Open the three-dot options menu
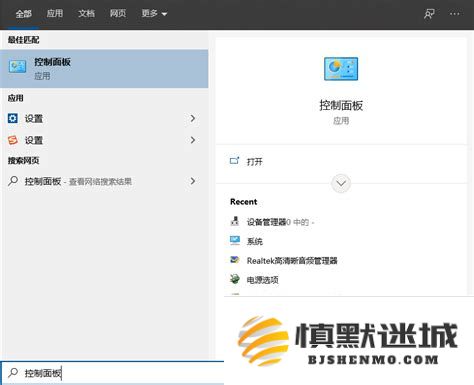The width and height of the screenshot is (474, 385). tap(455, 14)
